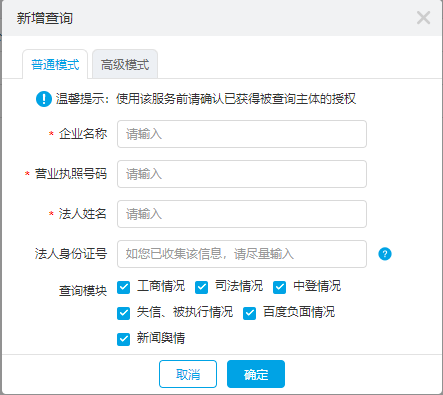Viewport: 443px width, 395px height.
Task: Uncheck the 百度负面情况 option
Action: [249, 313]
